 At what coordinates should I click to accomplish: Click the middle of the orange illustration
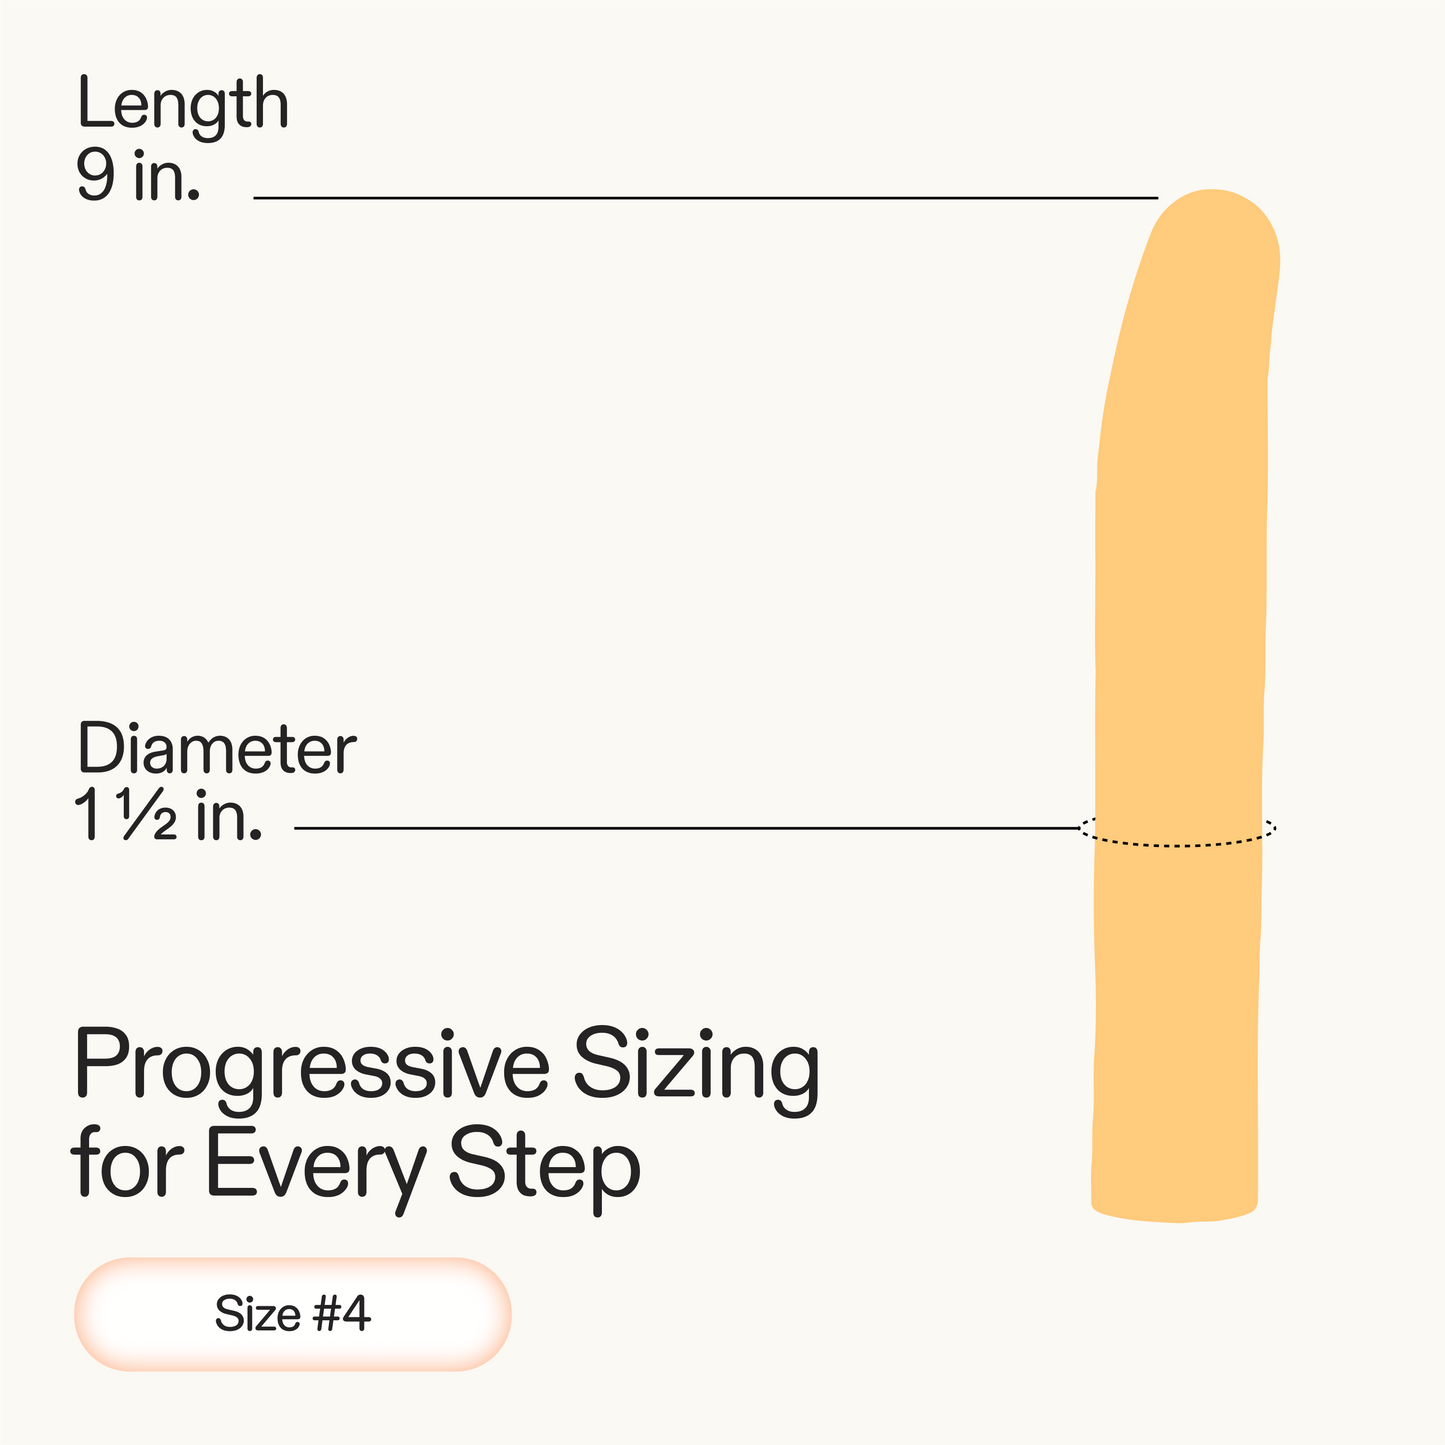pos(1180,650)
